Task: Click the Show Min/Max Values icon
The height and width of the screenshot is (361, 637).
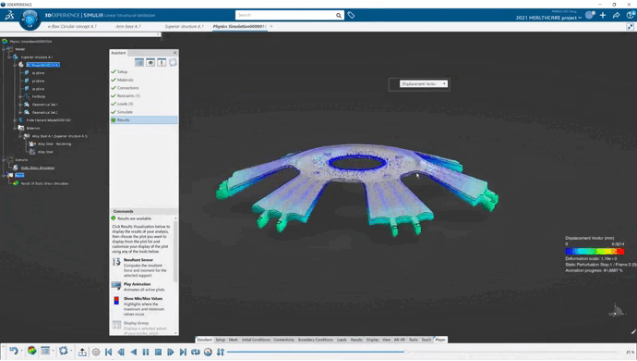Action: 116,301
